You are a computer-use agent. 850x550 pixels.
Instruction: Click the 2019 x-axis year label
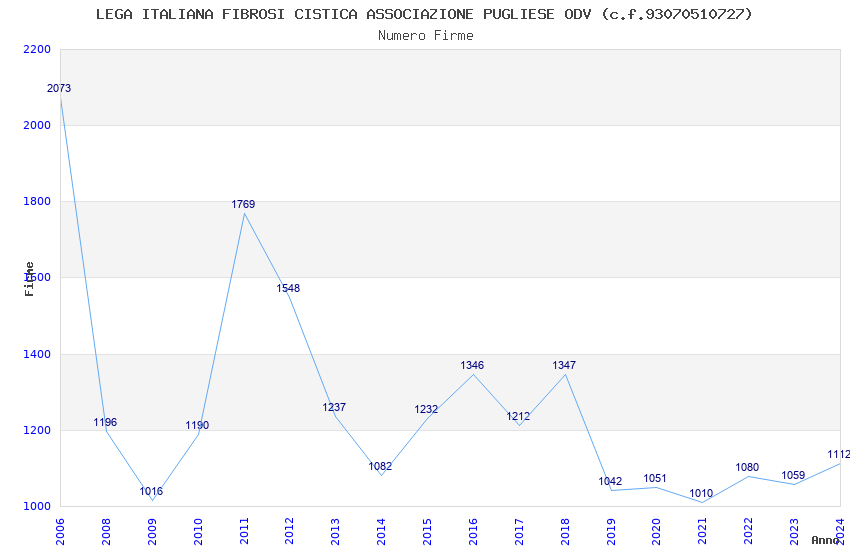(611, 532)
